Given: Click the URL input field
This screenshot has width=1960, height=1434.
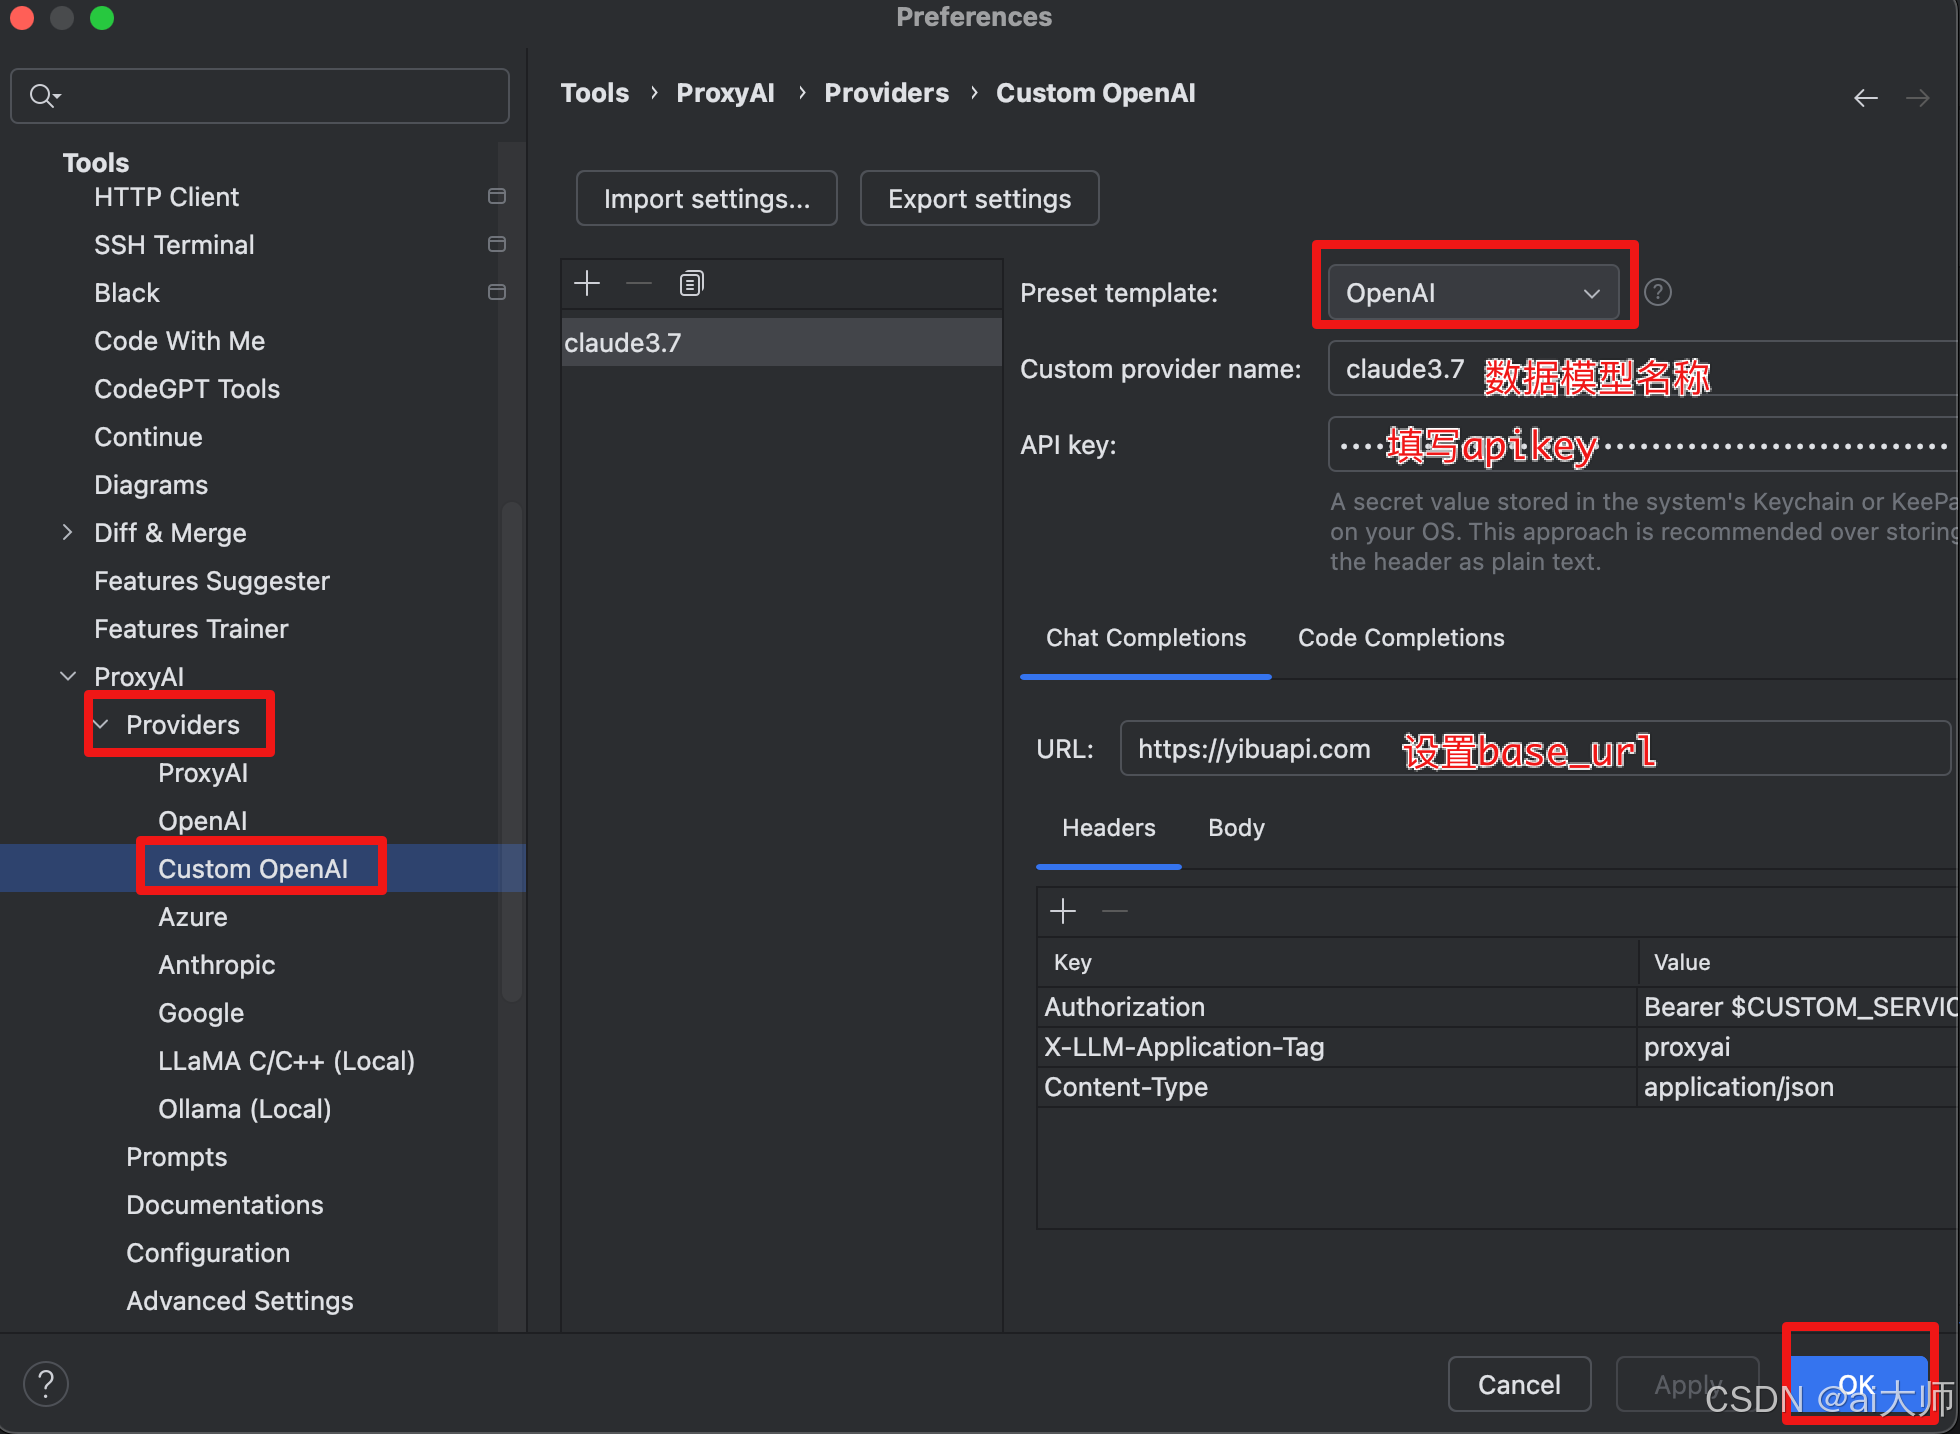Looking at the screenshot, I should (1534, 749).
